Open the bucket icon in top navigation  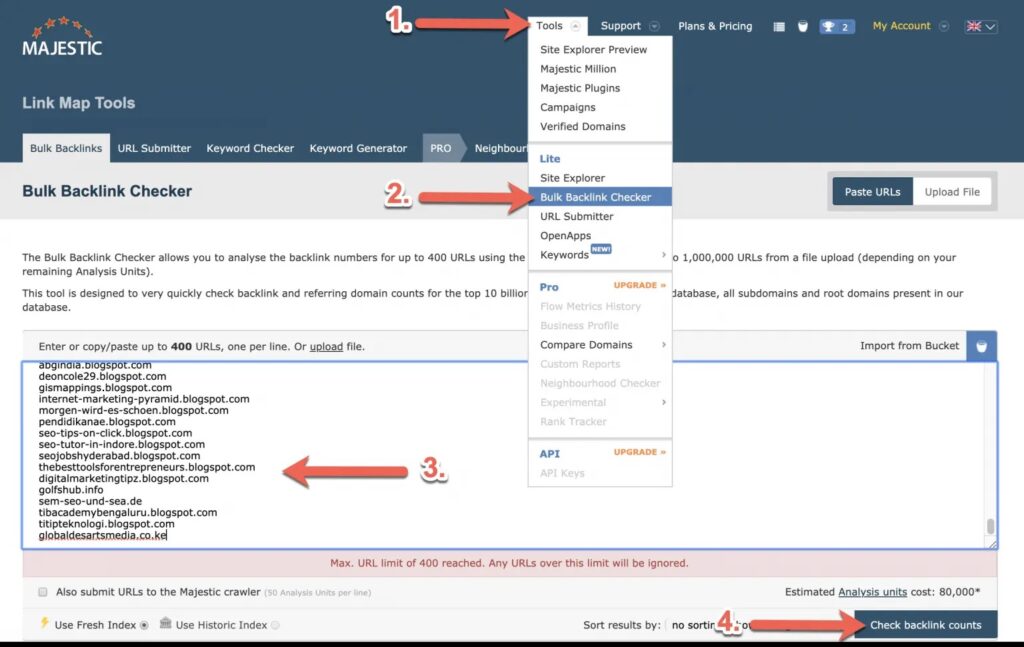[x=803, y=27]
